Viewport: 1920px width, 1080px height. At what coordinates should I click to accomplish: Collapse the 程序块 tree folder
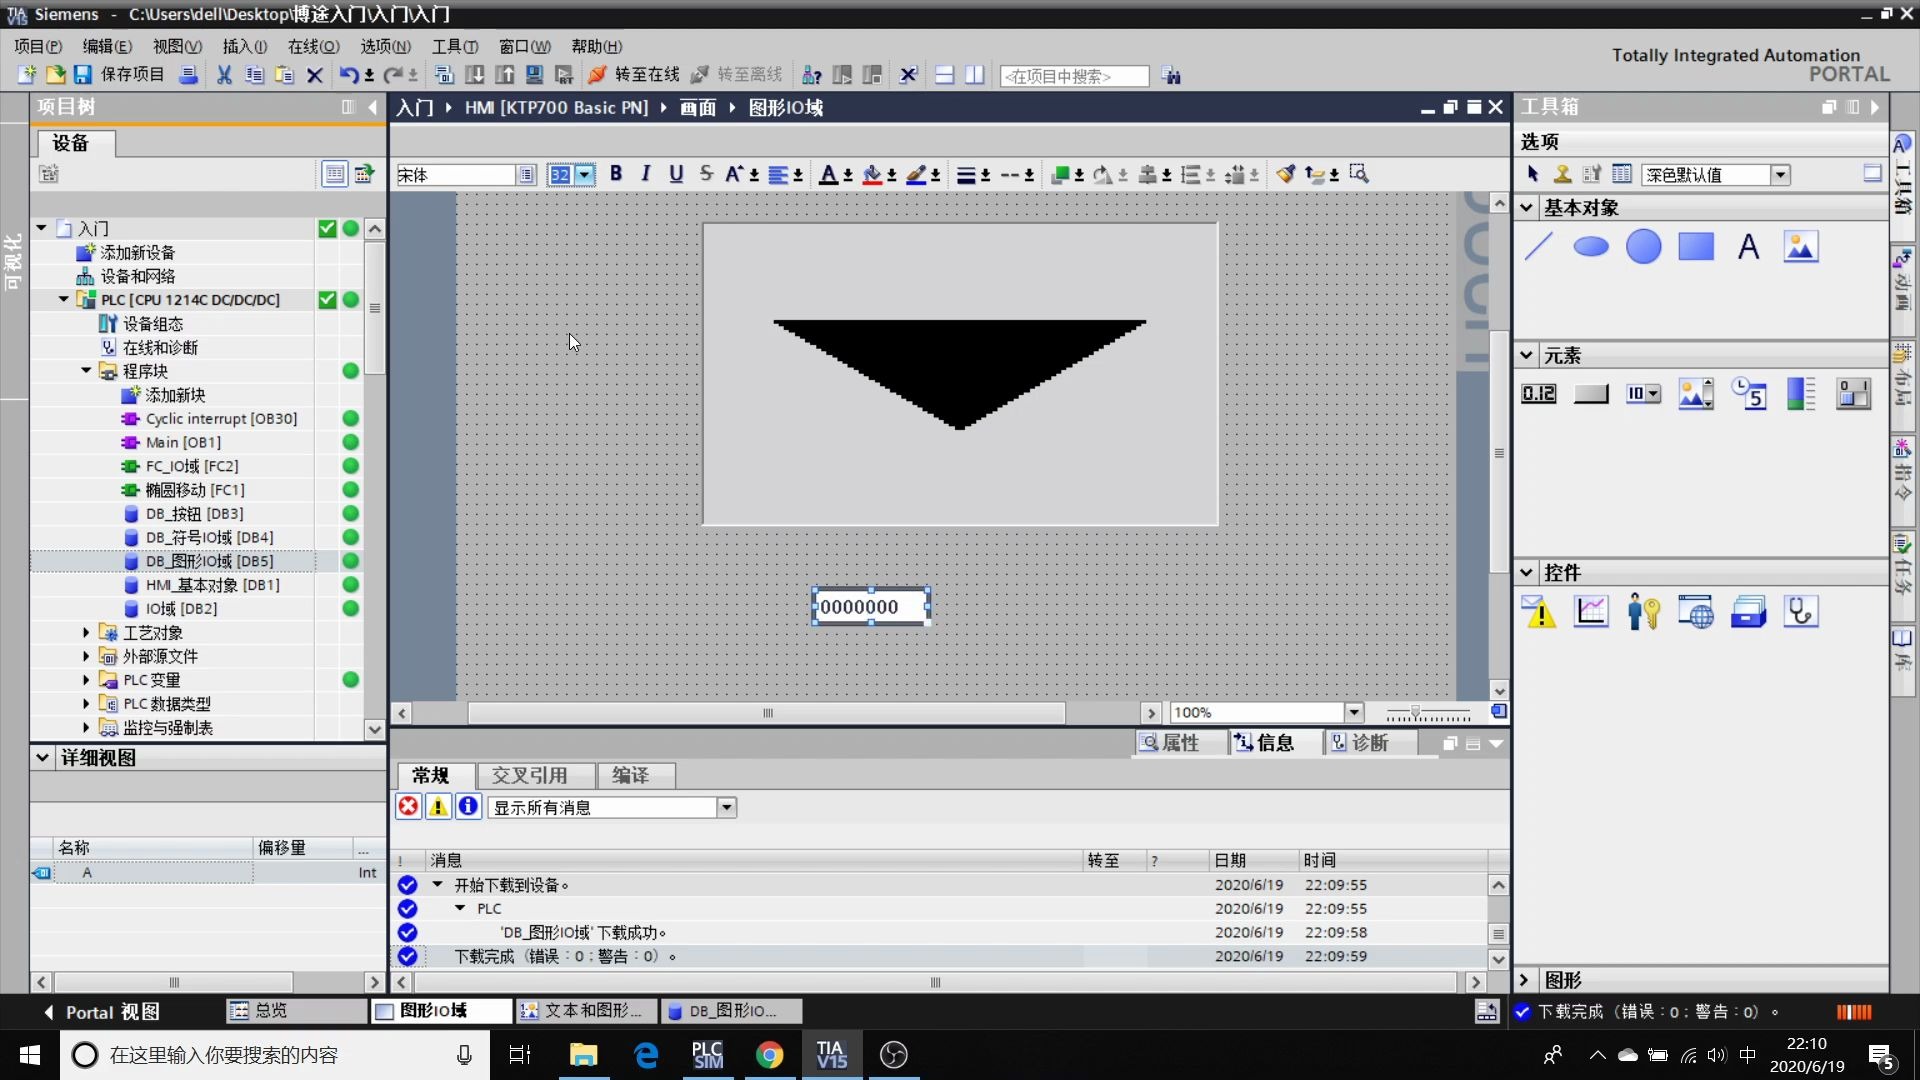pos(86,371)
